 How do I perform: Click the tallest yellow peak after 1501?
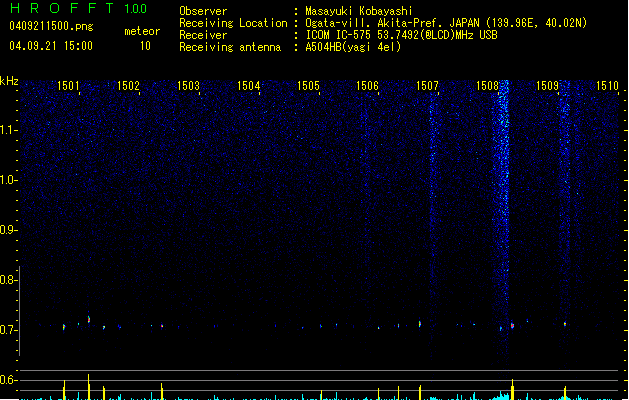click(89, 386)
